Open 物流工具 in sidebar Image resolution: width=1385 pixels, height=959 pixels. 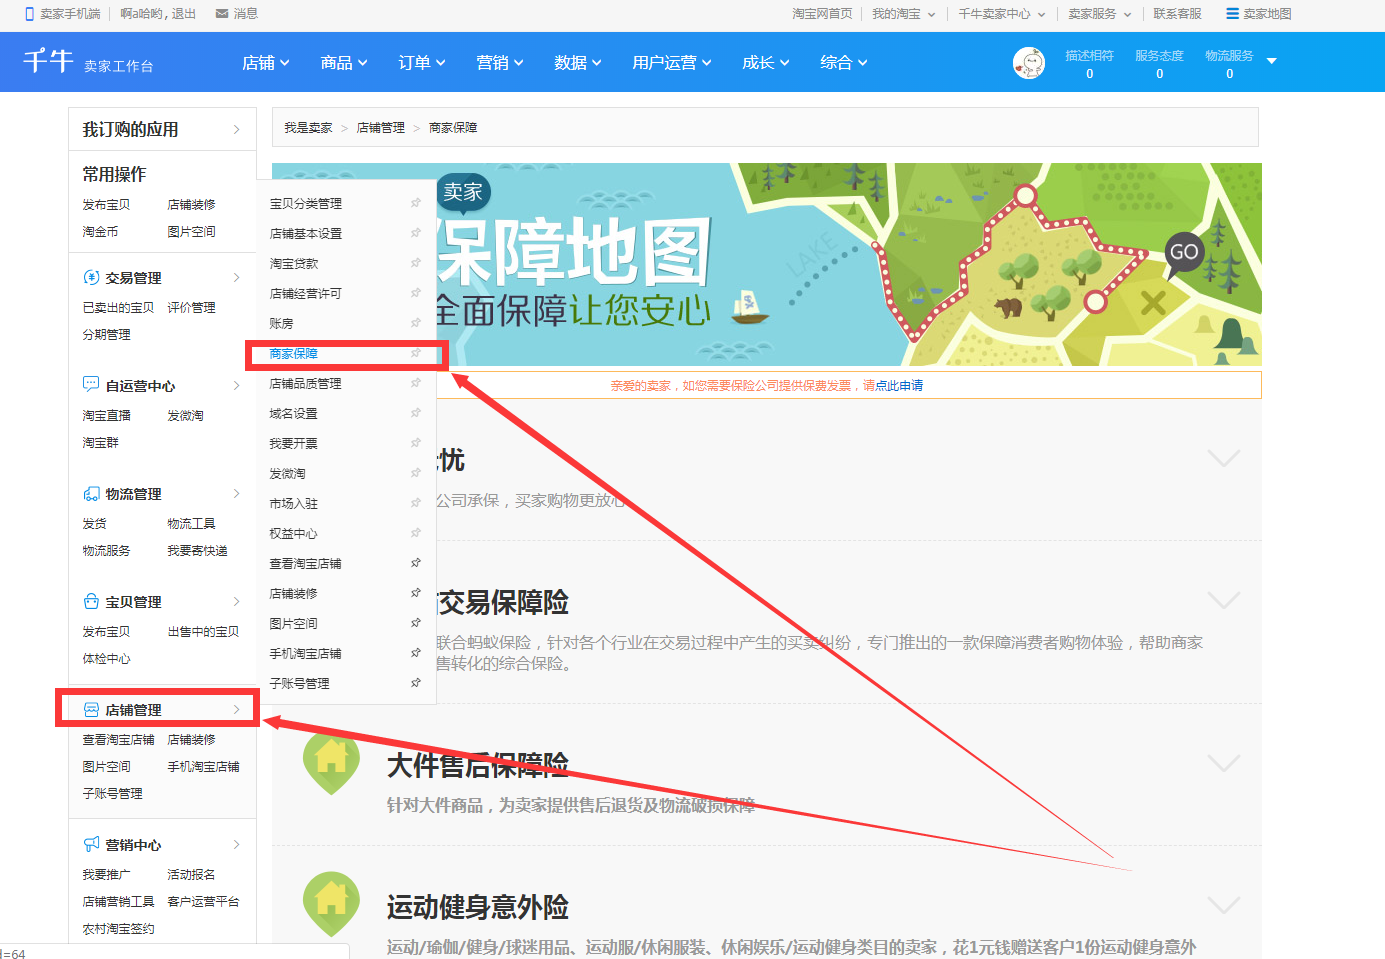pos(191,524)
